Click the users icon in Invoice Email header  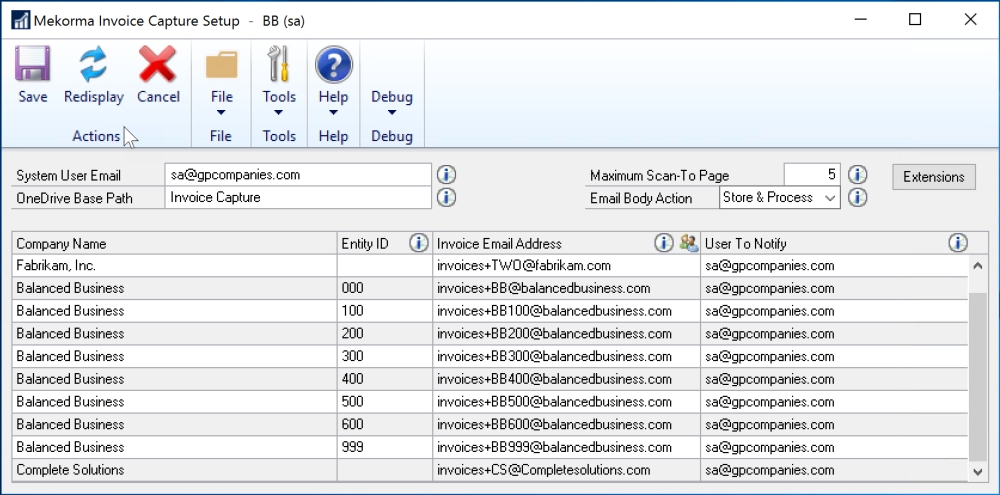tap(689, 242)
